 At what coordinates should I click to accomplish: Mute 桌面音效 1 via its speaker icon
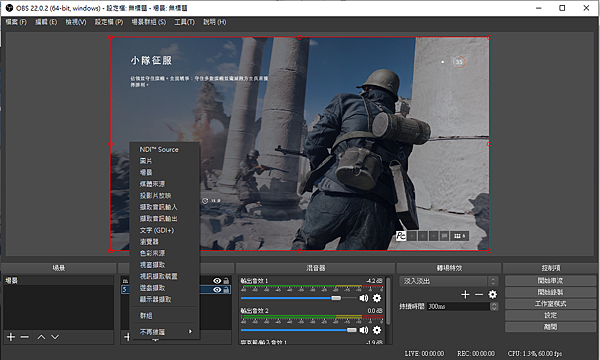pos(364,298)
